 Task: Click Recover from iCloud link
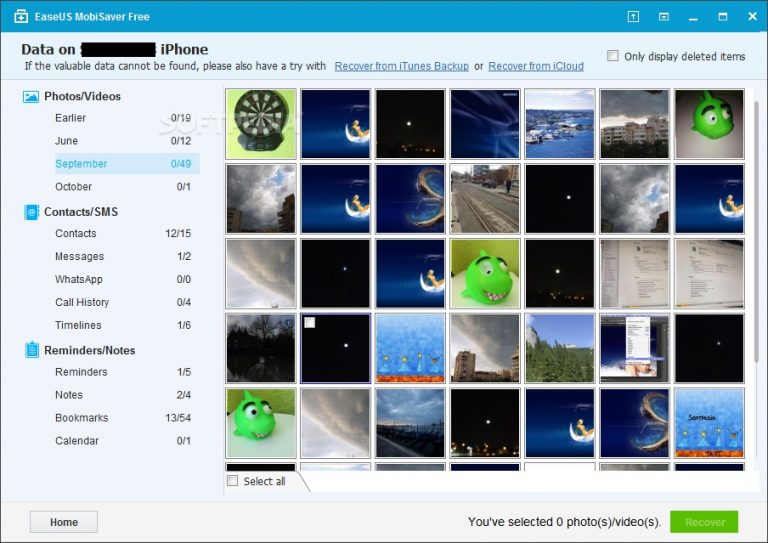click(x=535, y=66)
